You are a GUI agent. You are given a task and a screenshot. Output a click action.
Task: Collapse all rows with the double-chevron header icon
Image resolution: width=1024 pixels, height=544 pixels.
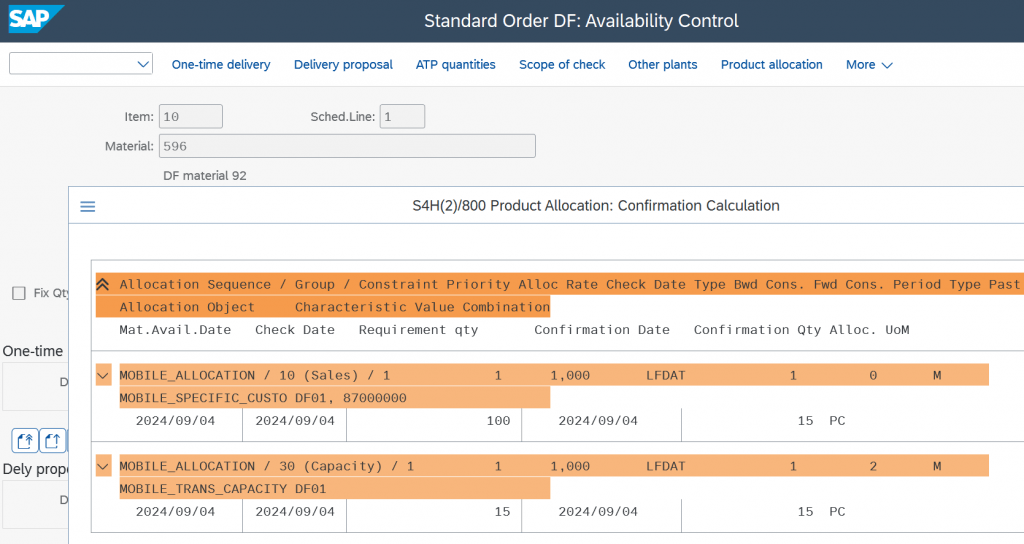tap(103, 284)
